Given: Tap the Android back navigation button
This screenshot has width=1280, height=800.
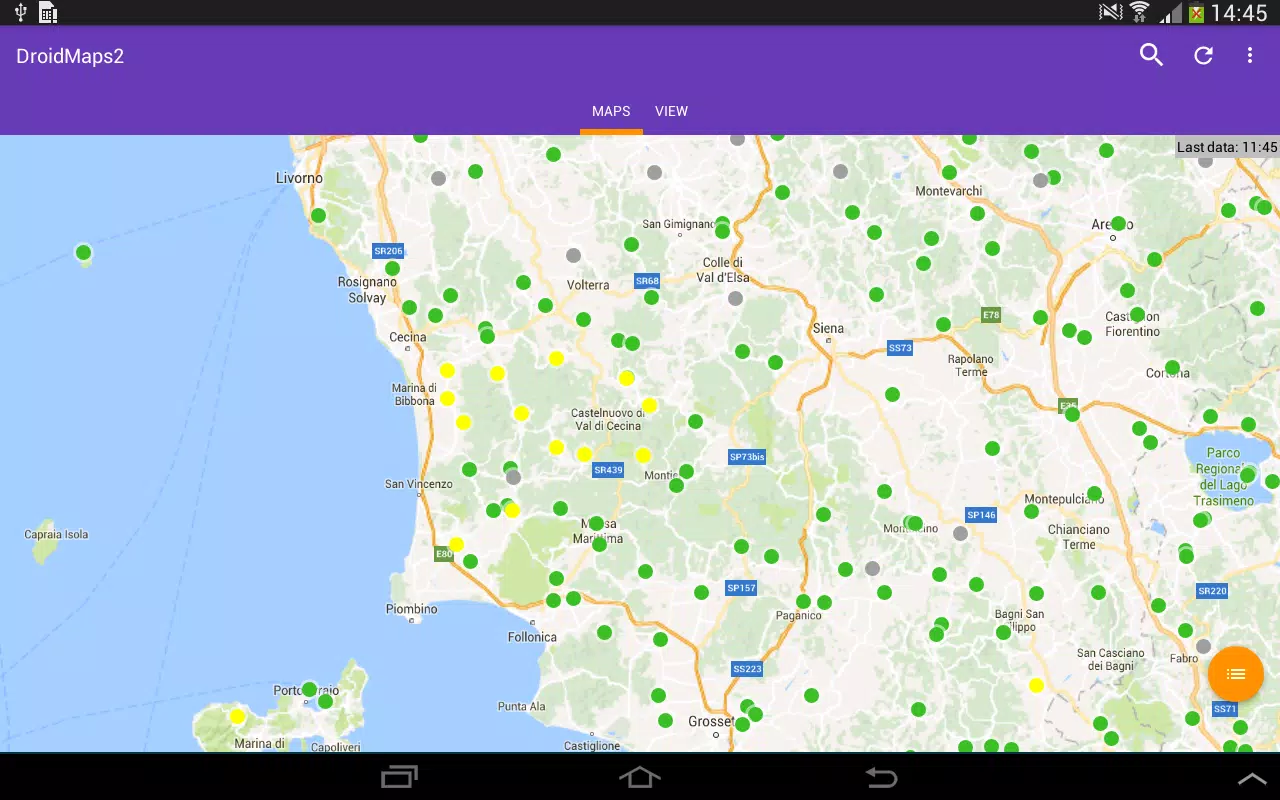Looking at the screenshot, I should point(881,777).
